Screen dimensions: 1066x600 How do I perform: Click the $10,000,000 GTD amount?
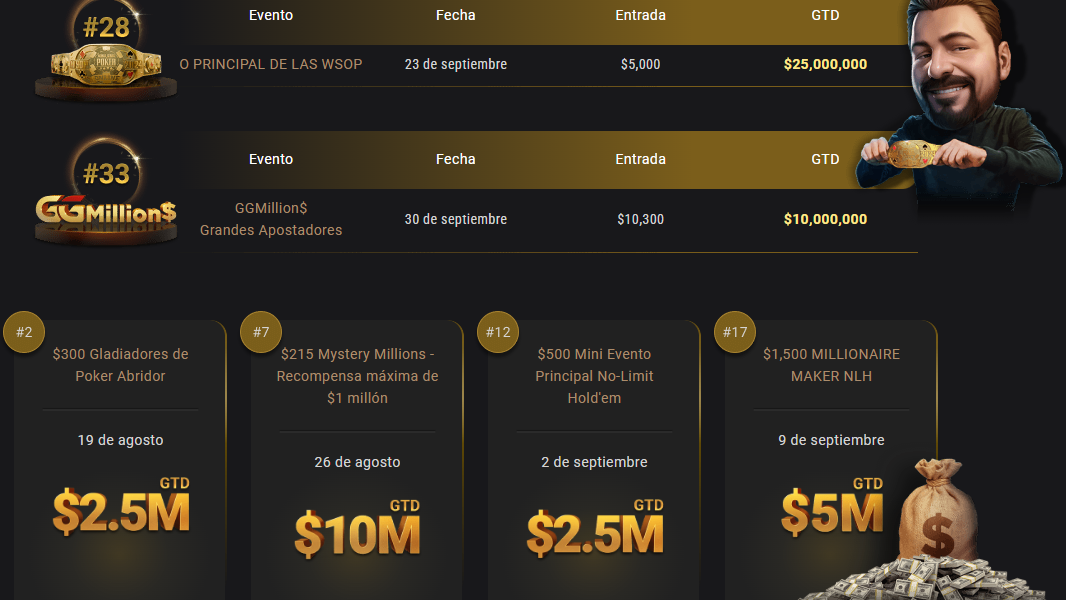tap(825, 219)
